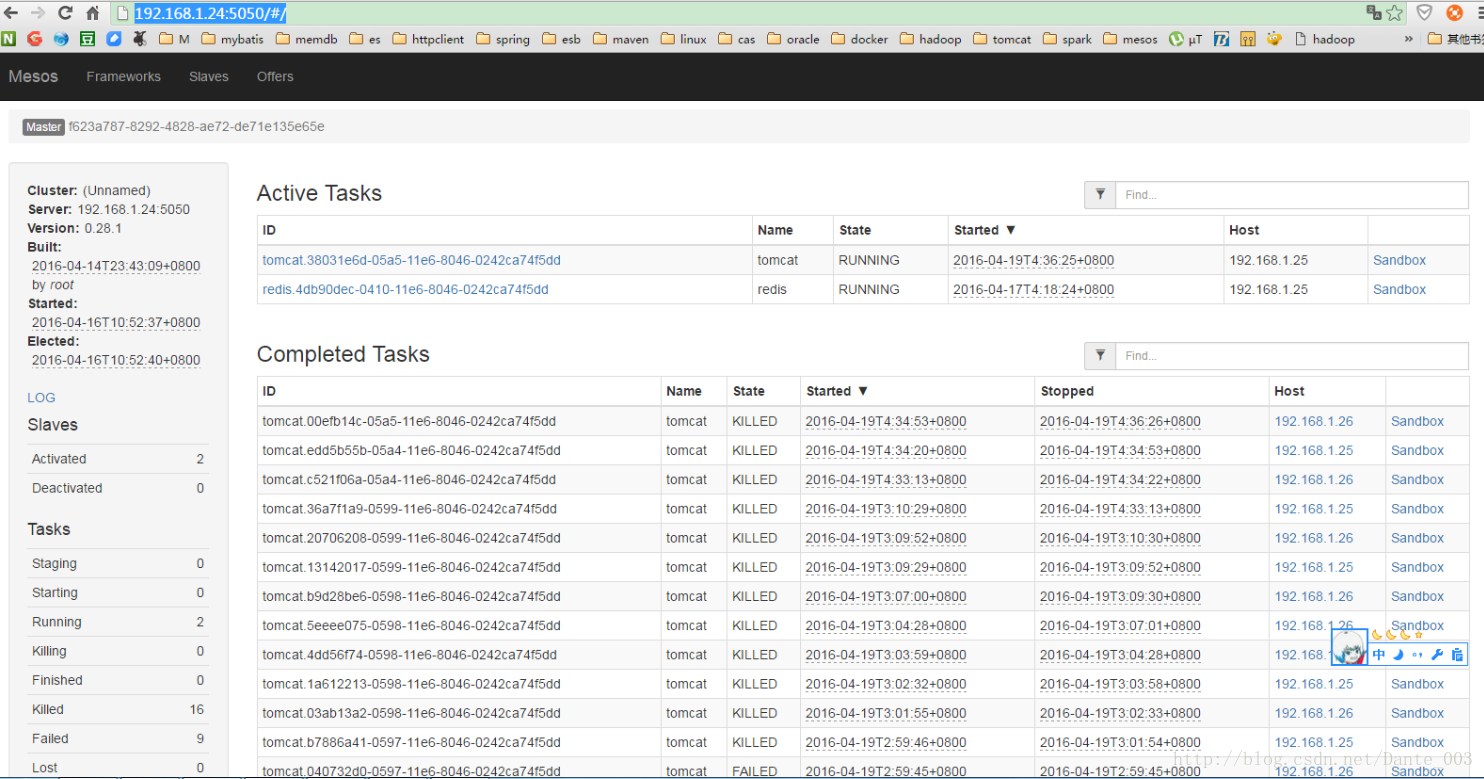Image resolution: width=1484 pixels, height=779 pixels.
Task: Click the Version 0.28.1 text
Action: [75, 228]
